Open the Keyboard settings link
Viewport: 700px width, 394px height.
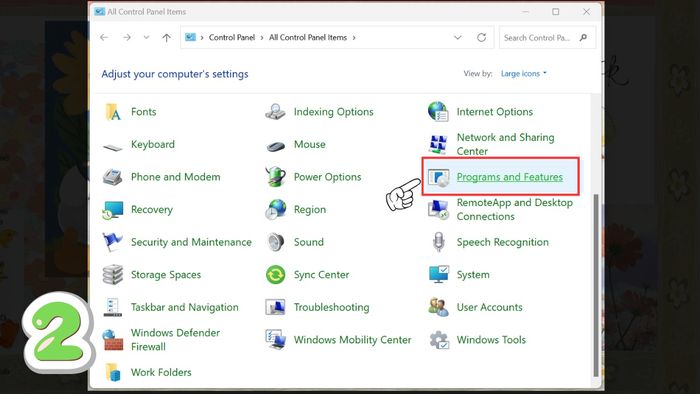coord(153,145)
